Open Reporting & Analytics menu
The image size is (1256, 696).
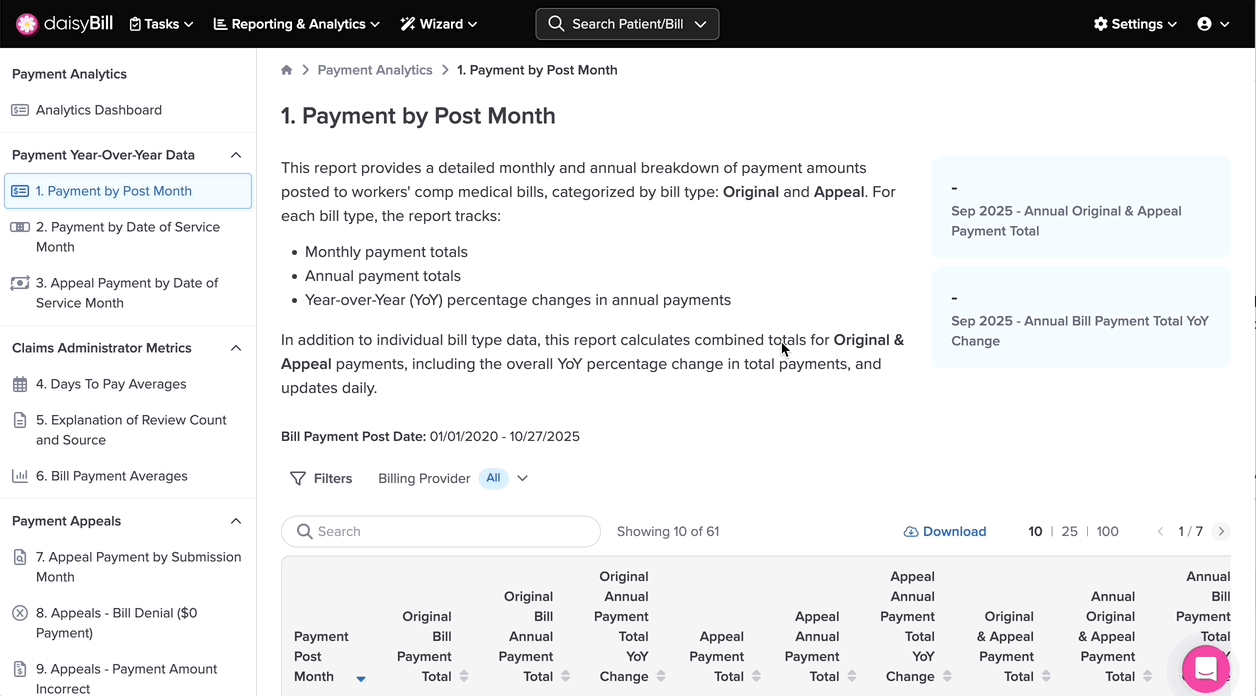[296, 24]
